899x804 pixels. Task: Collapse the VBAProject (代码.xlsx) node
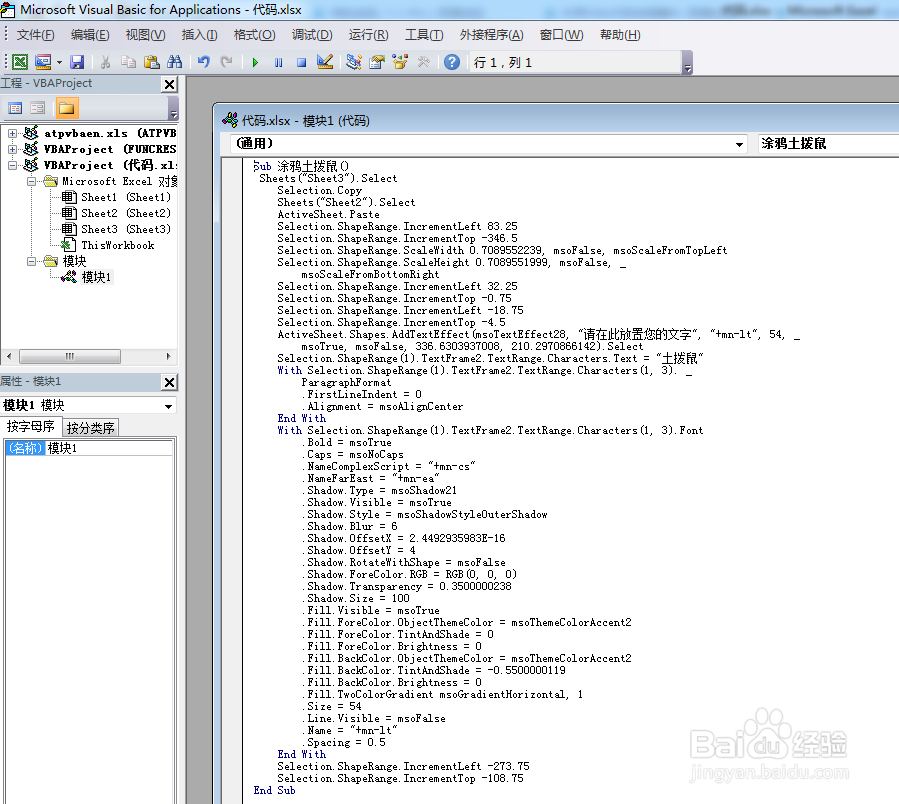coord(12,165)
